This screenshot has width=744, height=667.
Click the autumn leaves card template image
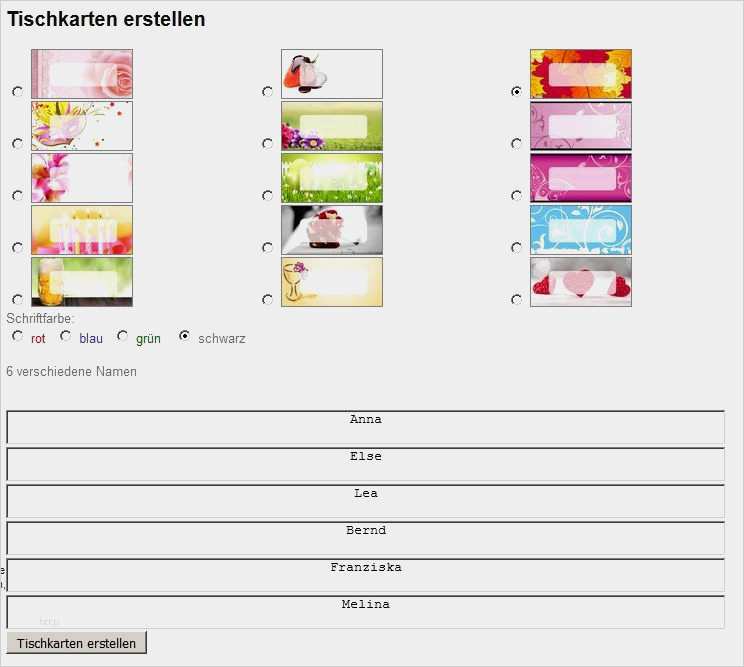(x=581, y=74)
